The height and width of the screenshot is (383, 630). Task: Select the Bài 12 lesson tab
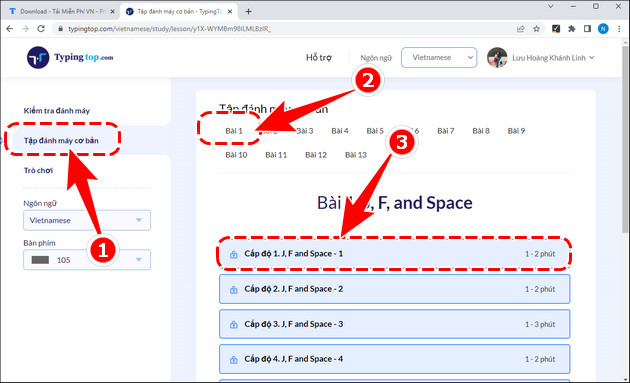316,155
